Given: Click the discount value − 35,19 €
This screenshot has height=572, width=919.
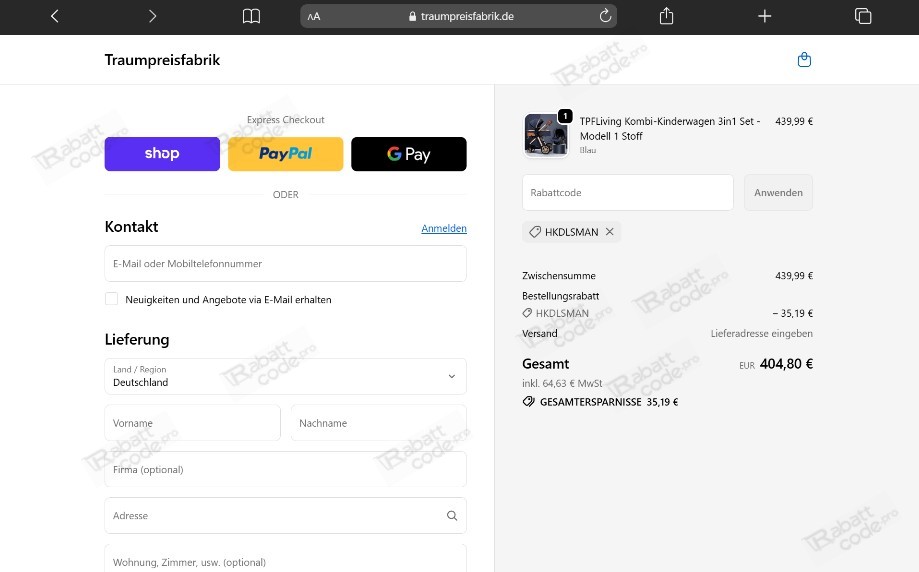Looking at the screenshot, I should click(x=792, y=314).
